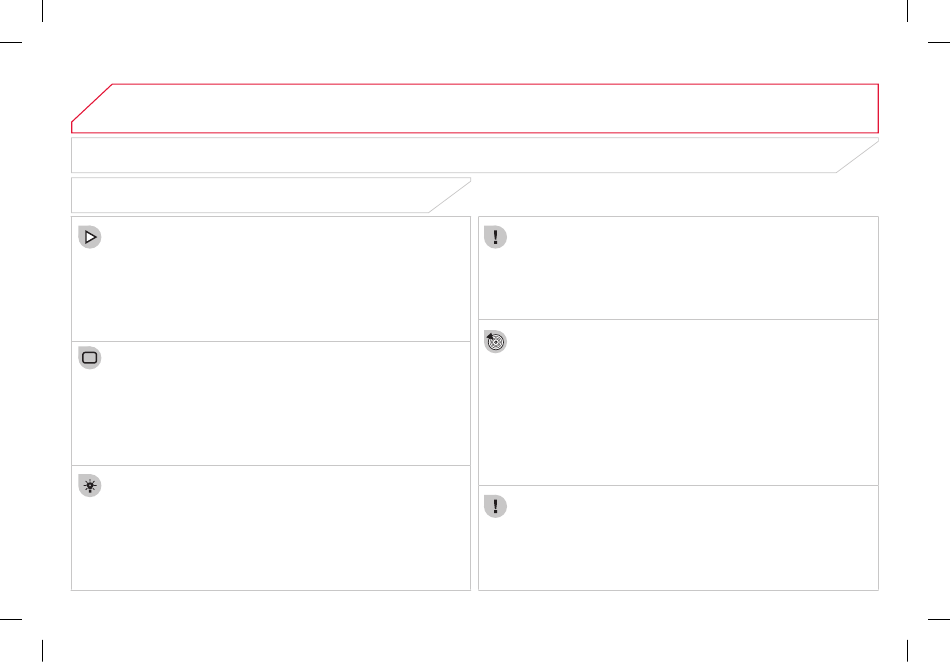Click the slanted right end of the shorter gray bar

(450, 195)
